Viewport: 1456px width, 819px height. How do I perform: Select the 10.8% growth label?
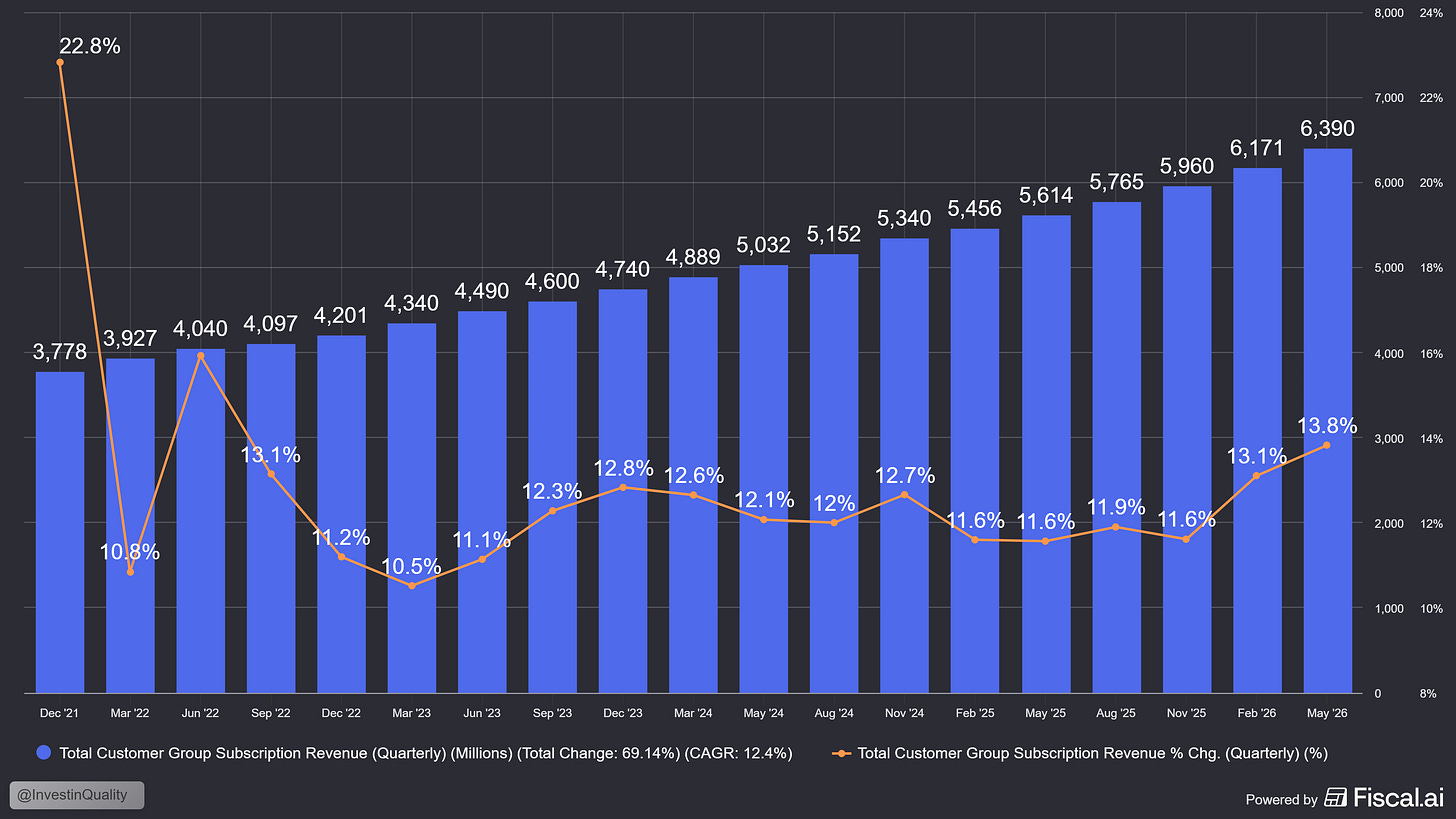130,551
